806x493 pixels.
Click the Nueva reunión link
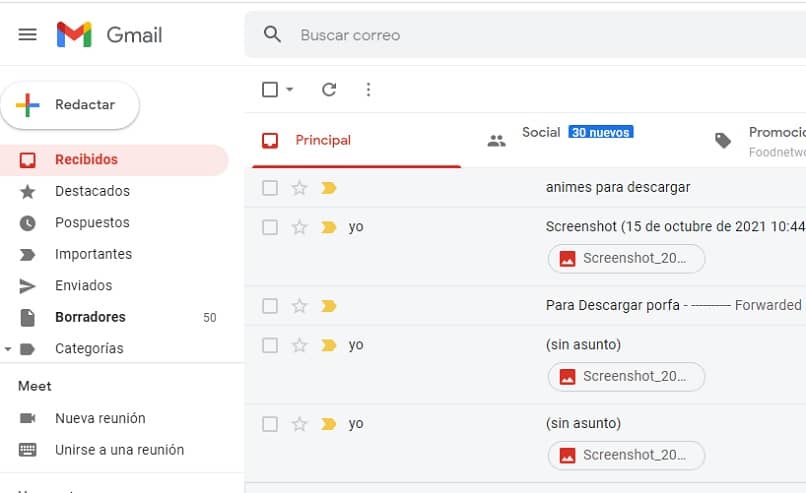100,418
